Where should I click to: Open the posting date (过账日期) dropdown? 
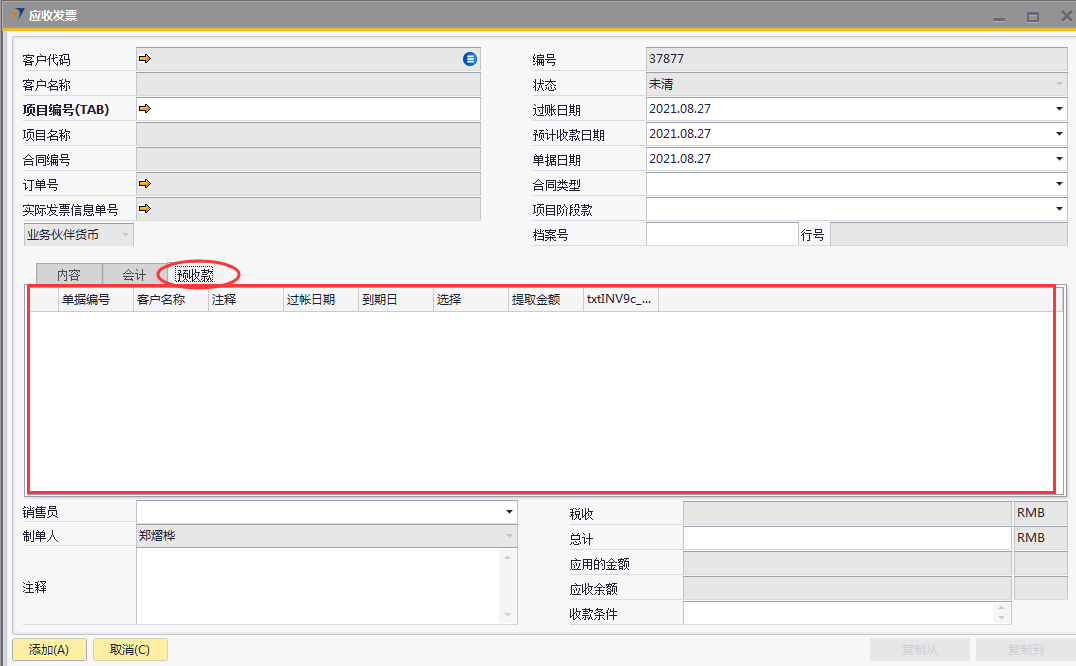1059,109
